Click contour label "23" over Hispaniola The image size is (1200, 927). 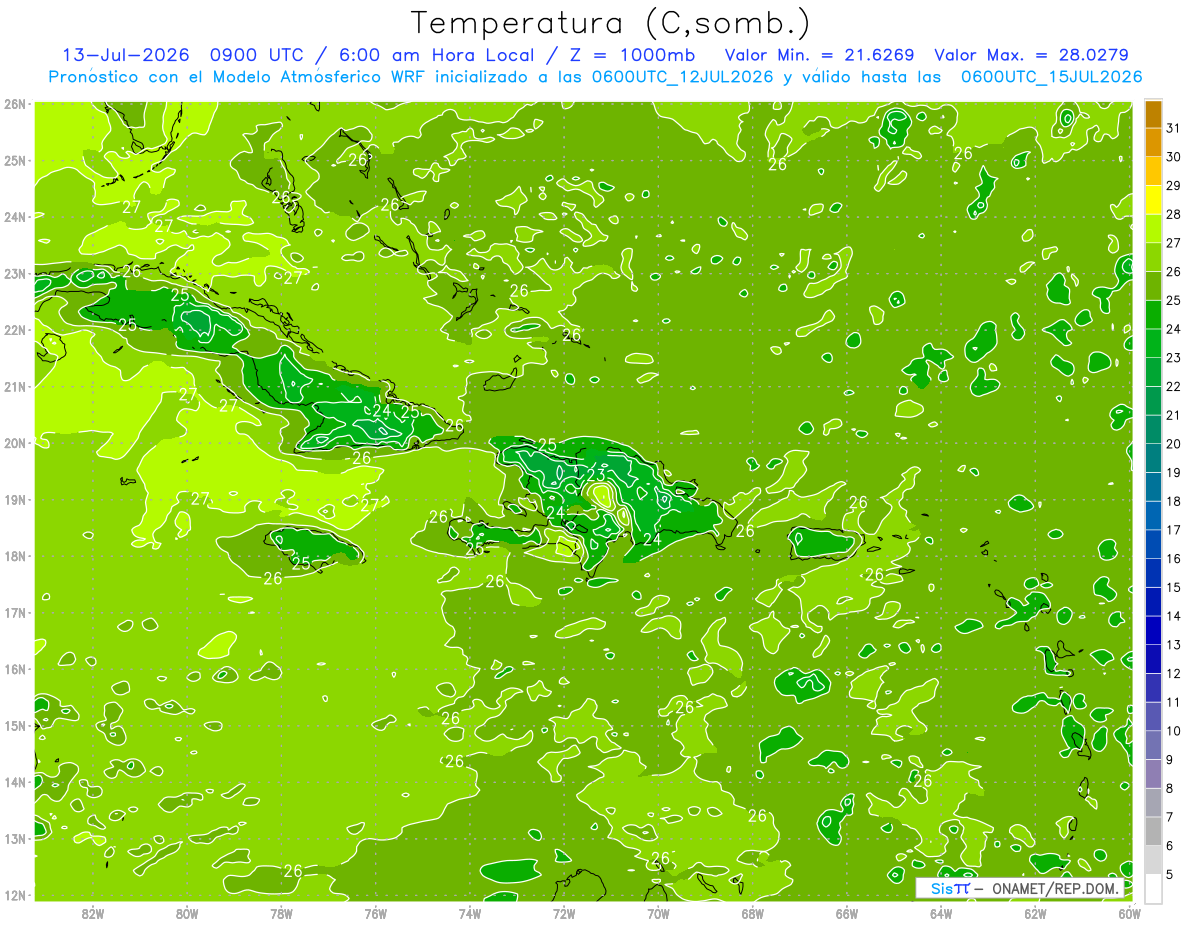(x=596, y=474)
